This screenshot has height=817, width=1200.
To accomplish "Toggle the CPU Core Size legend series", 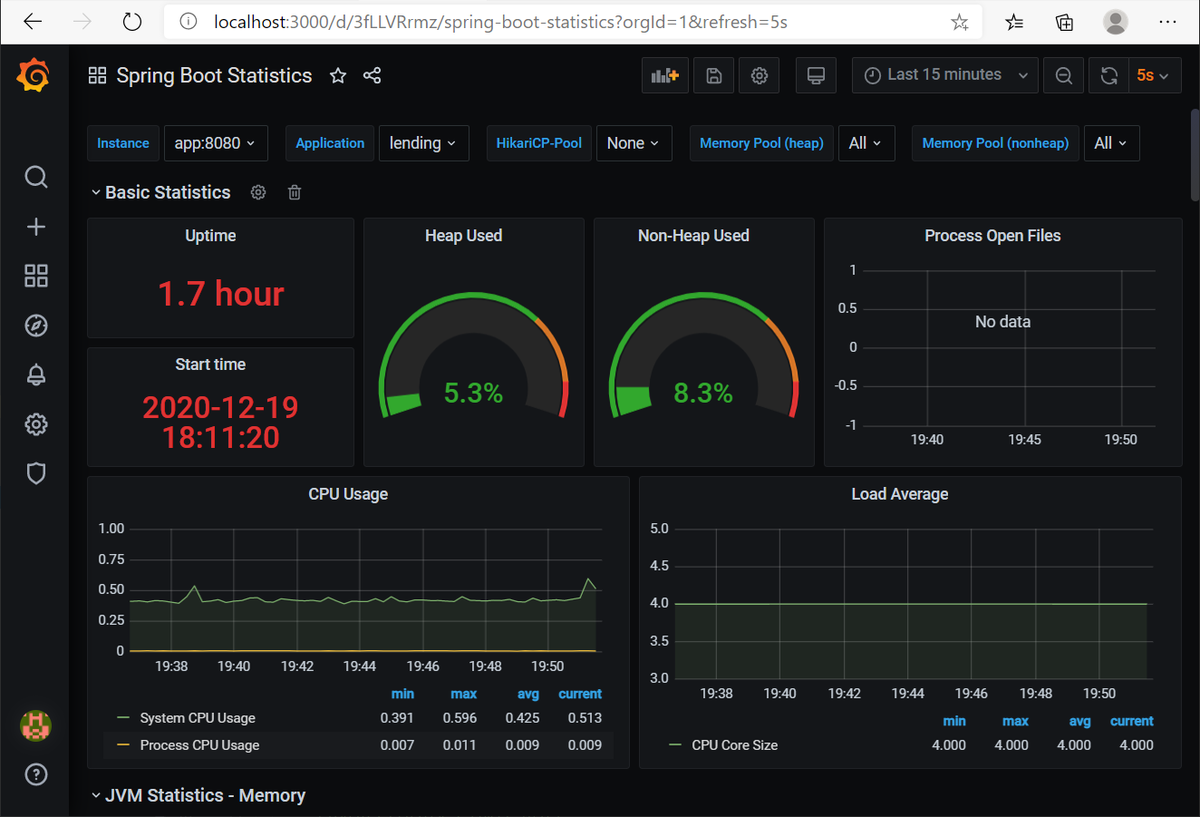I will click(735, 745).
